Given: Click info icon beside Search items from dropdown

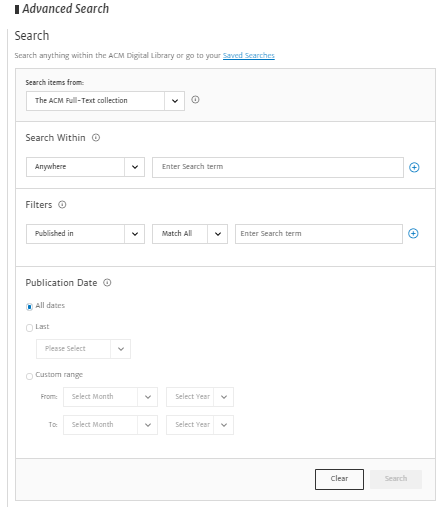Looking at the screenshot, I should [195, 100].
